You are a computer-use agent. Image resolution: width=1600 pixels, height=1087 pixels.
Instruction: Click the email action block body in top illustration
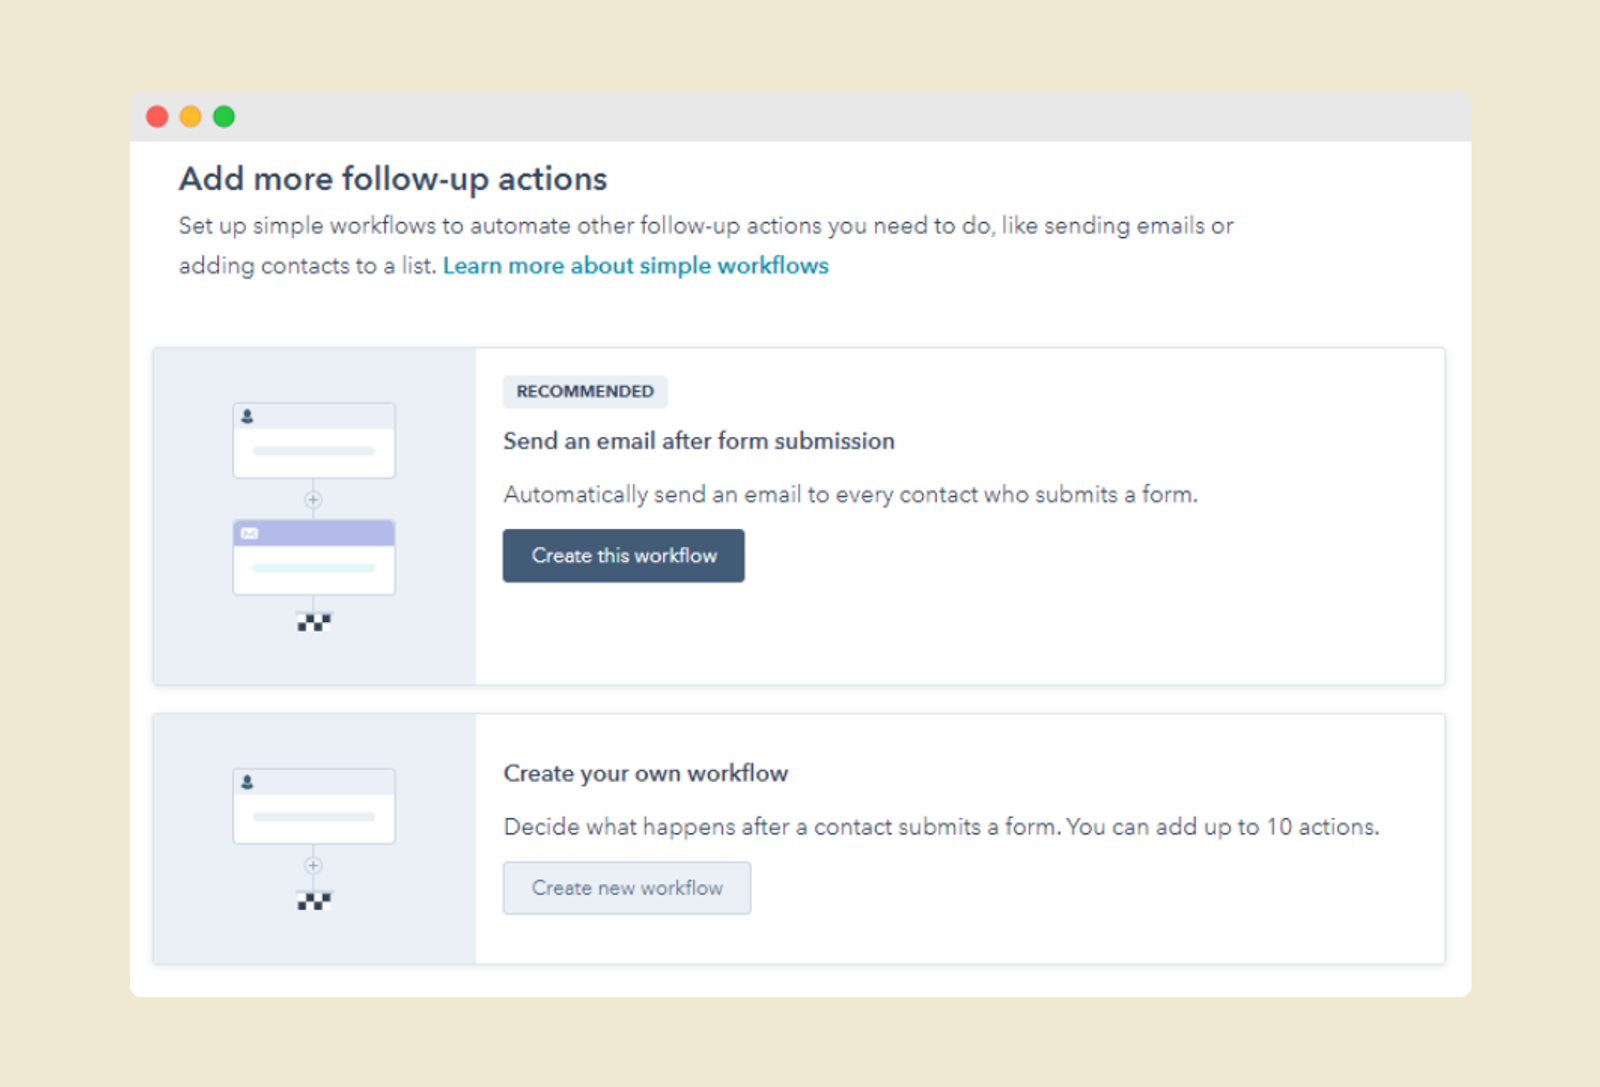tap(314, 569)
